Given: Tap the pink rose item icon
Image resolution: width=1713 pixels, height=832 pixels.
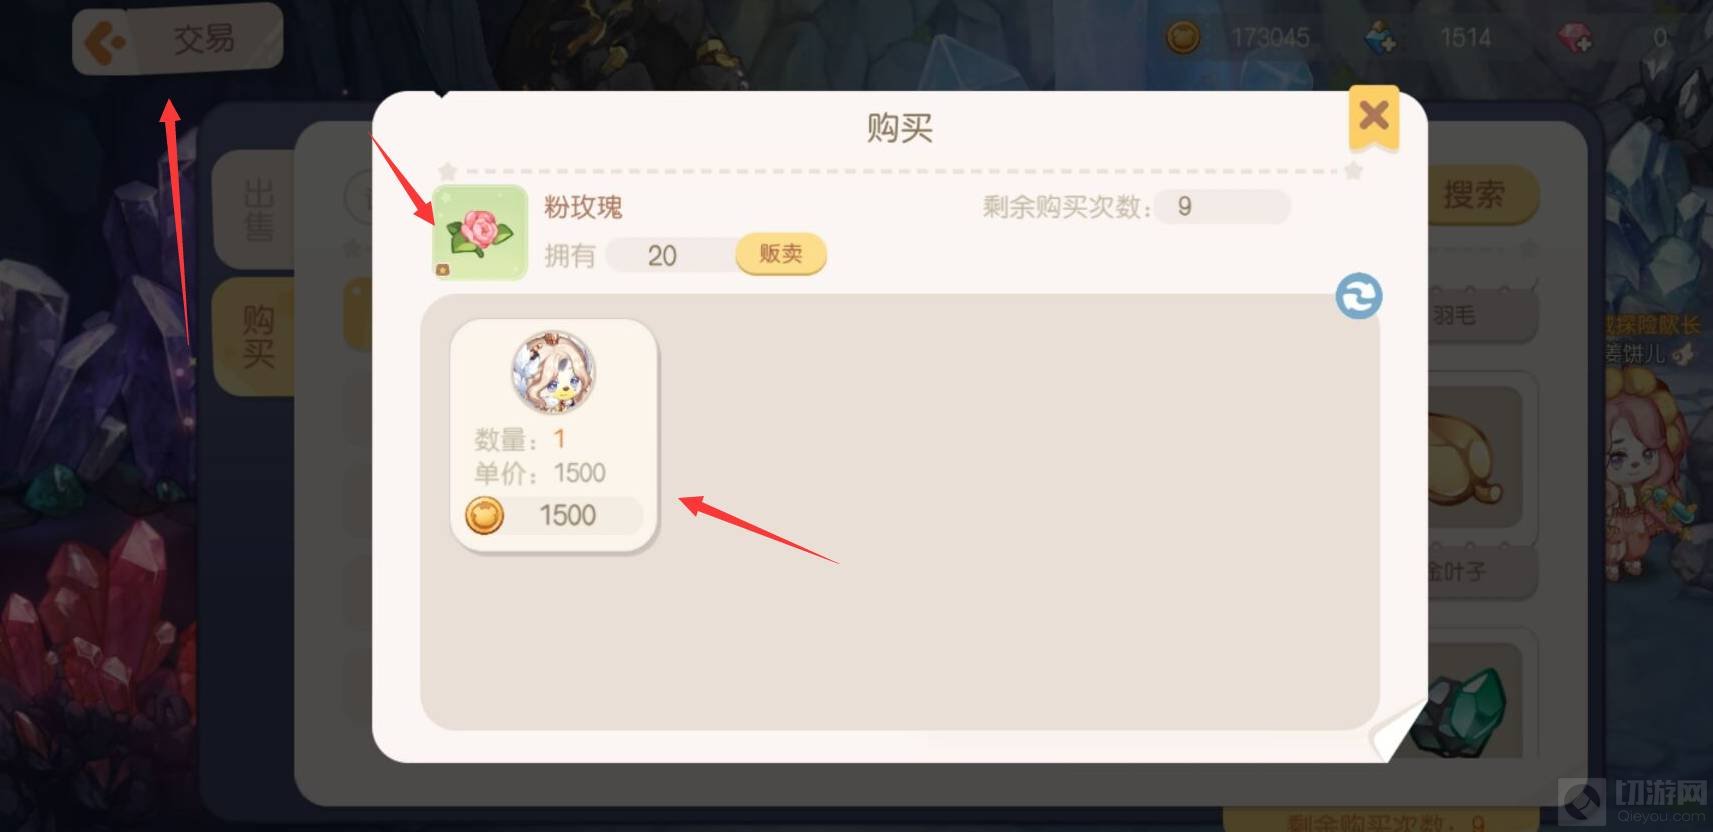Looking at the screenshot, I should pyautogui.click(x=480, y=233).
